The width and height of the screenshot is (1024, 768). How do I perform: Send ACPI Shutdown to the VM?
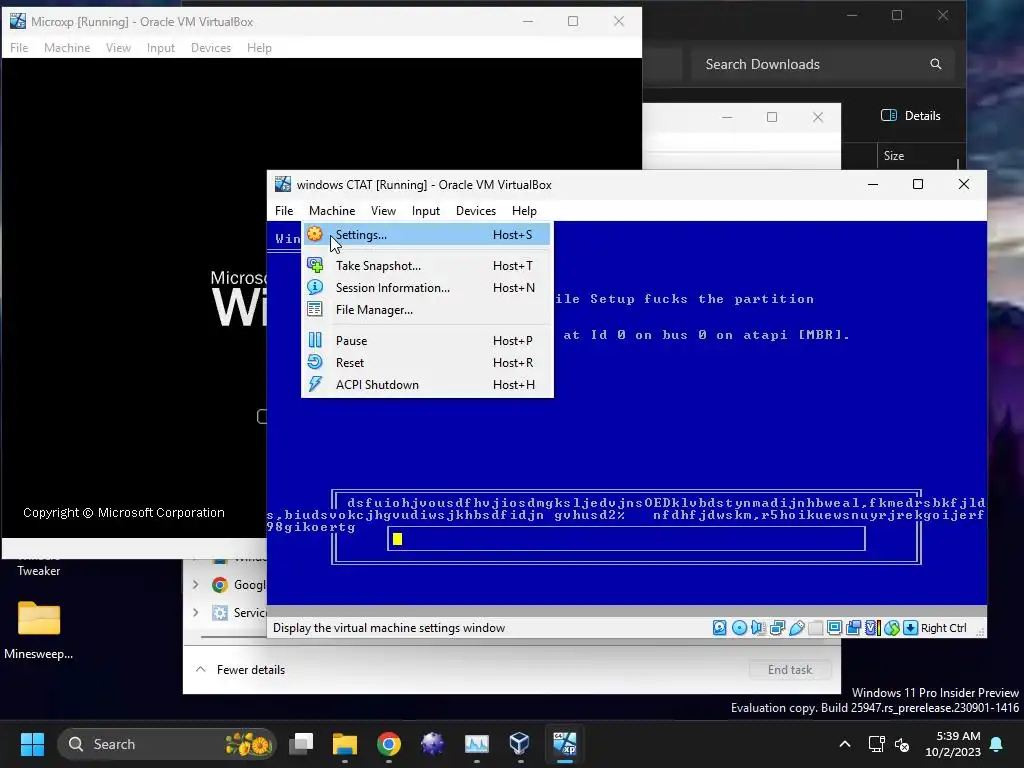tap(426, 385)
